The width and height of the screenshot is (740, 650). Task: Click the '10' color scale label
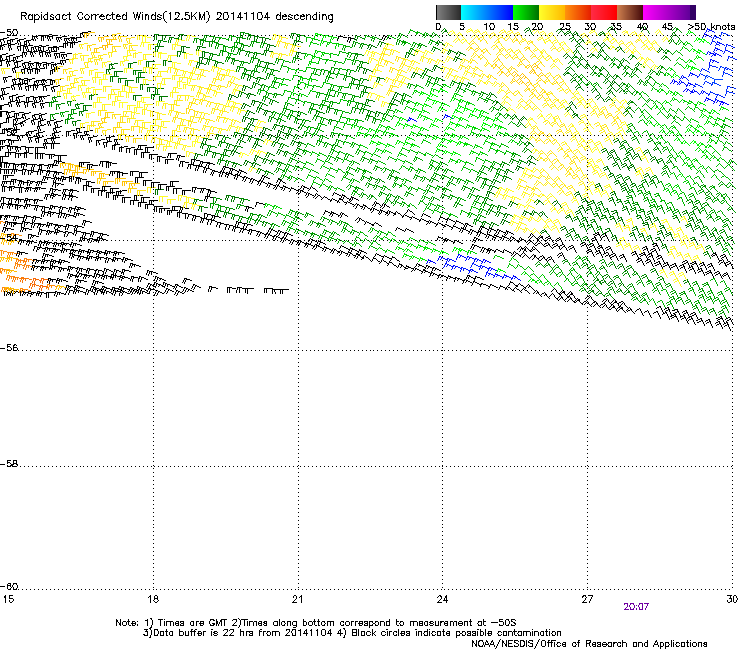click(x=489, y=27)
